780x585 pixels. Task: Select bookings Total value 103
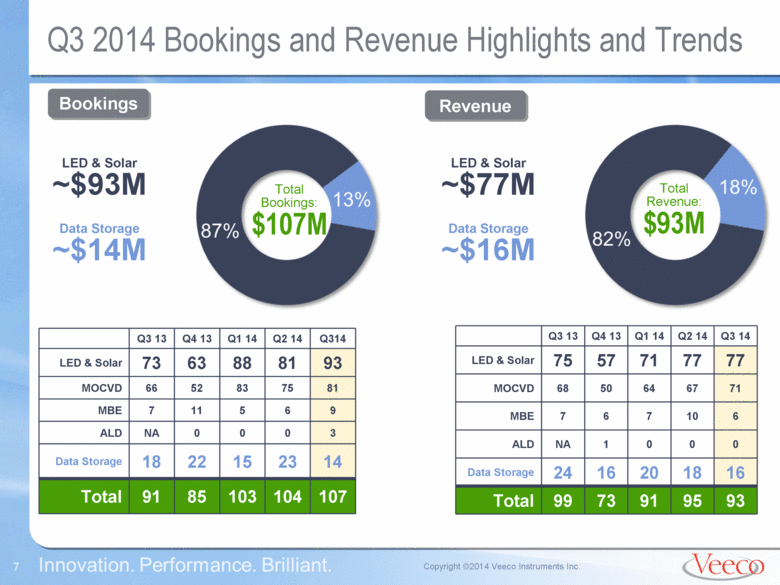click(x=242, y=496)
